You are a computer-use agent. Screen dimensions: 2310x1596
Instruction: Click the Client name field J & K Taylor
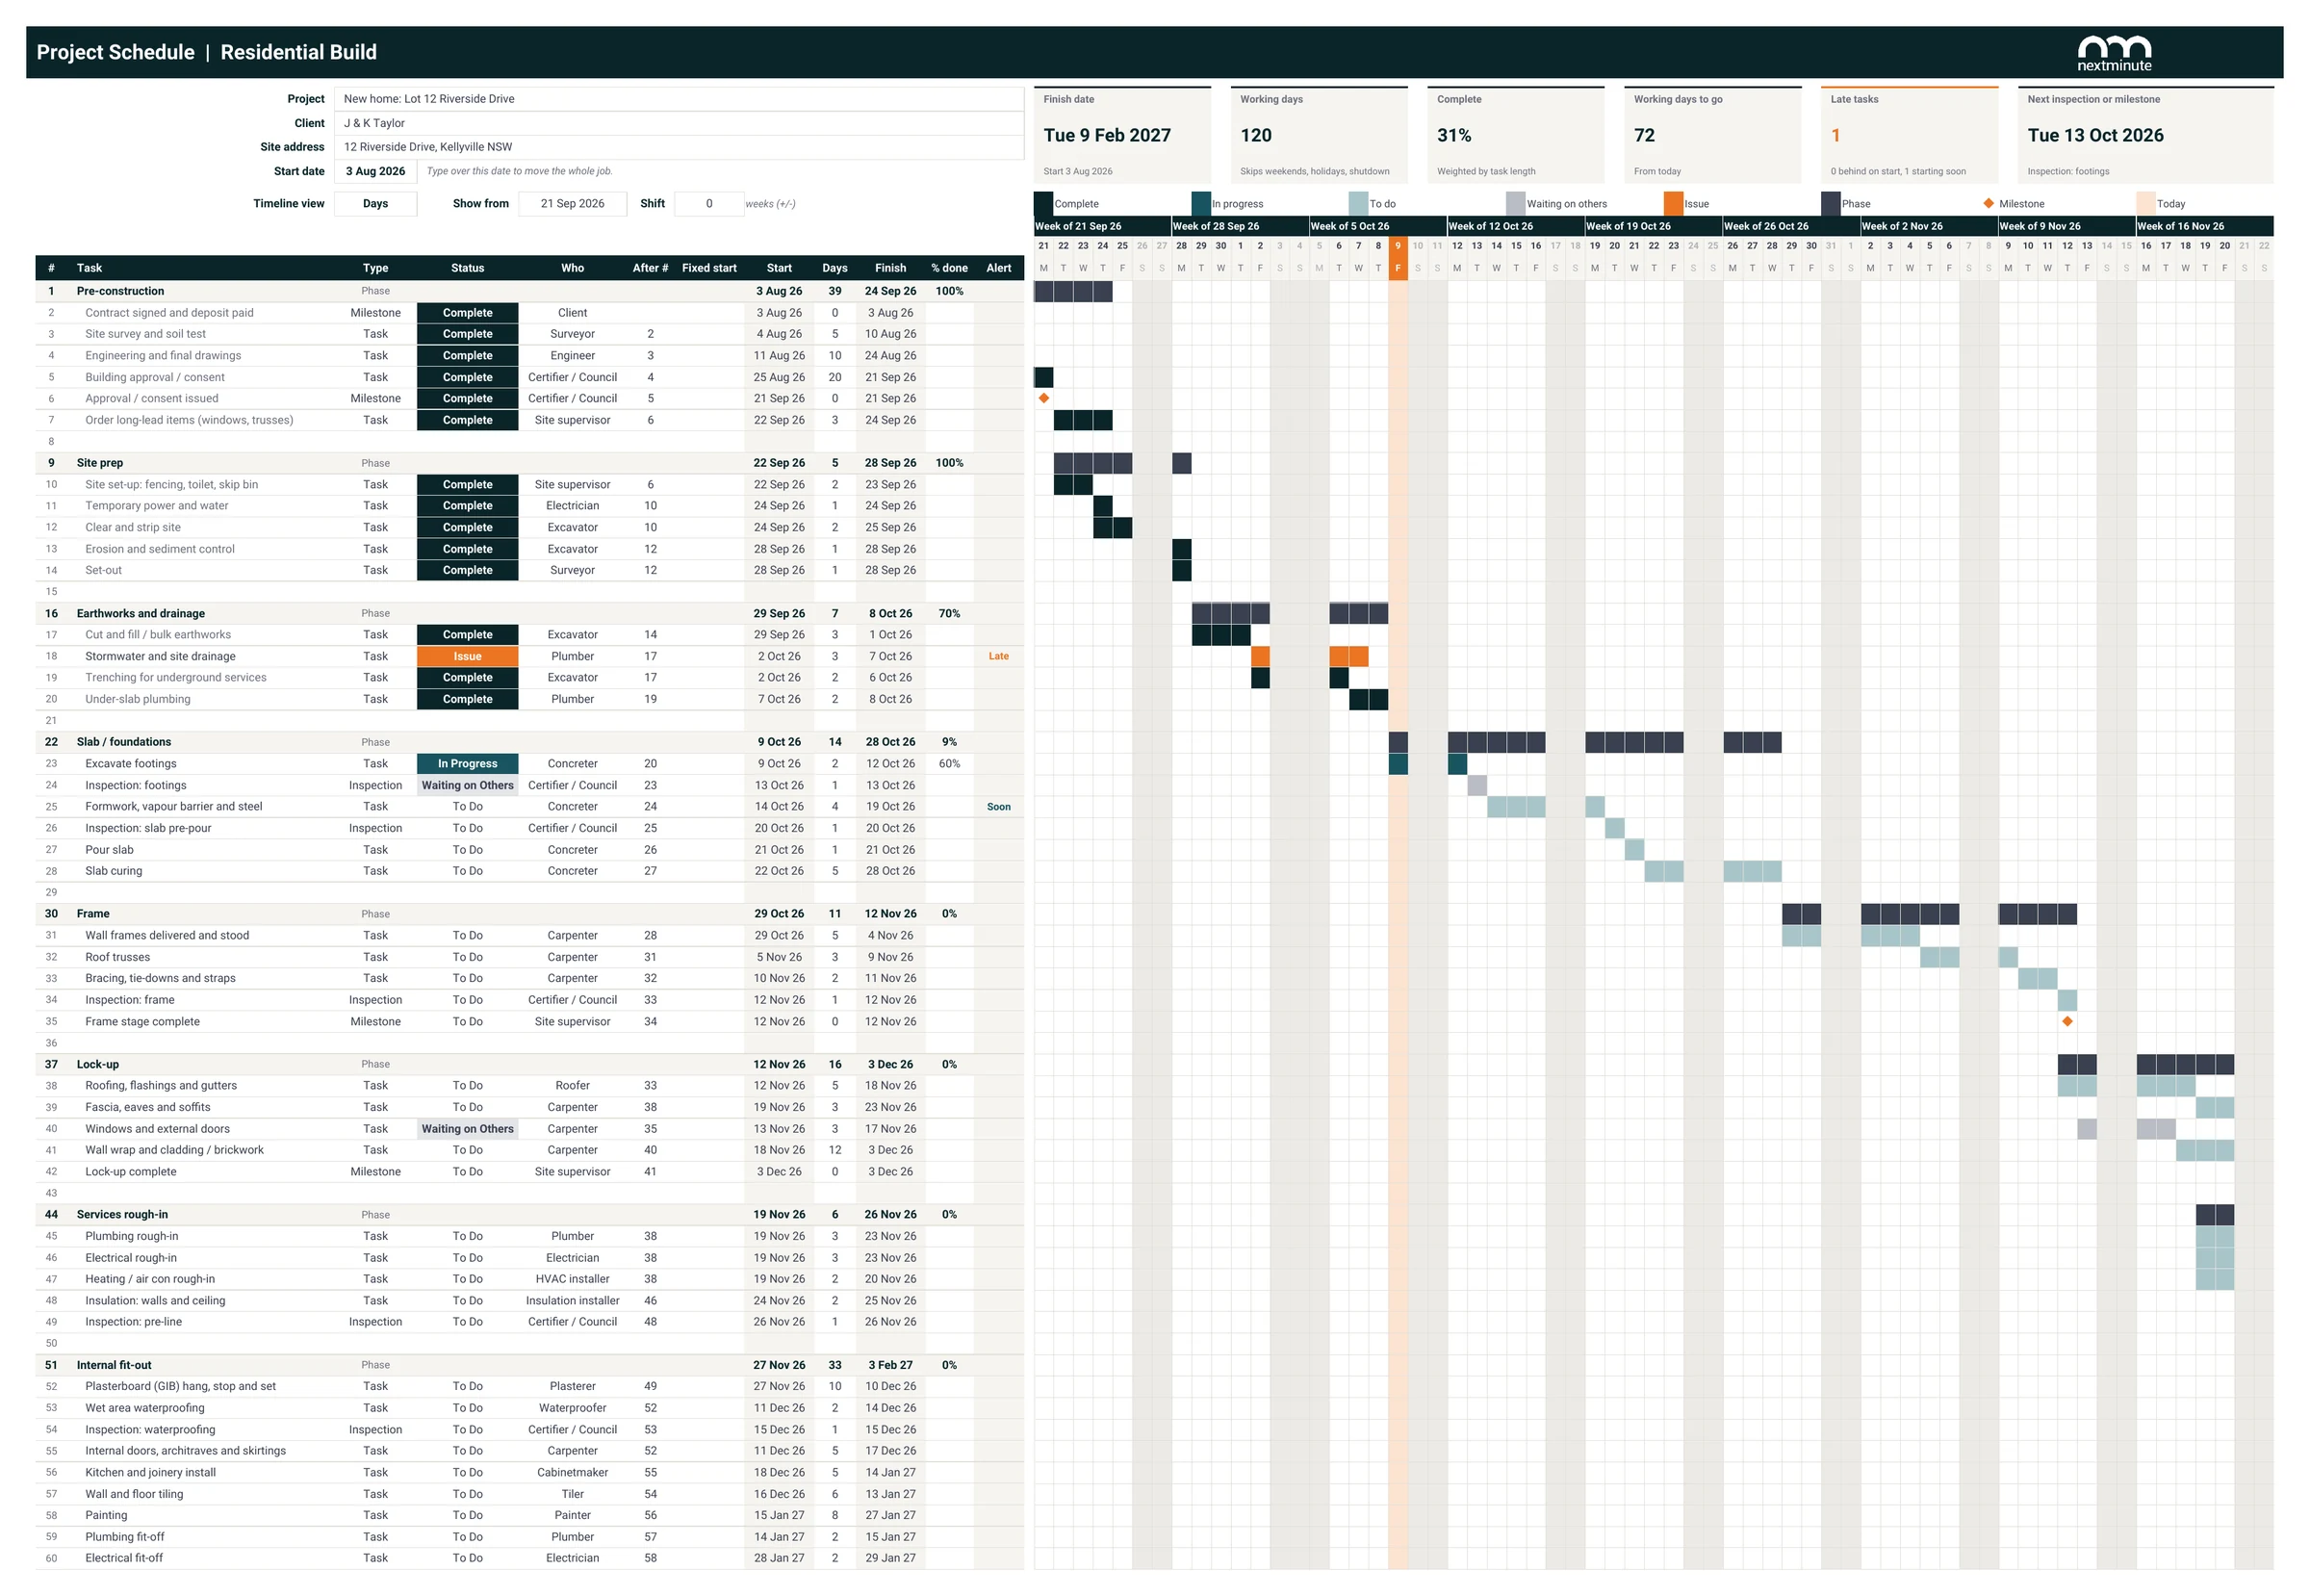tap(679, 123)
